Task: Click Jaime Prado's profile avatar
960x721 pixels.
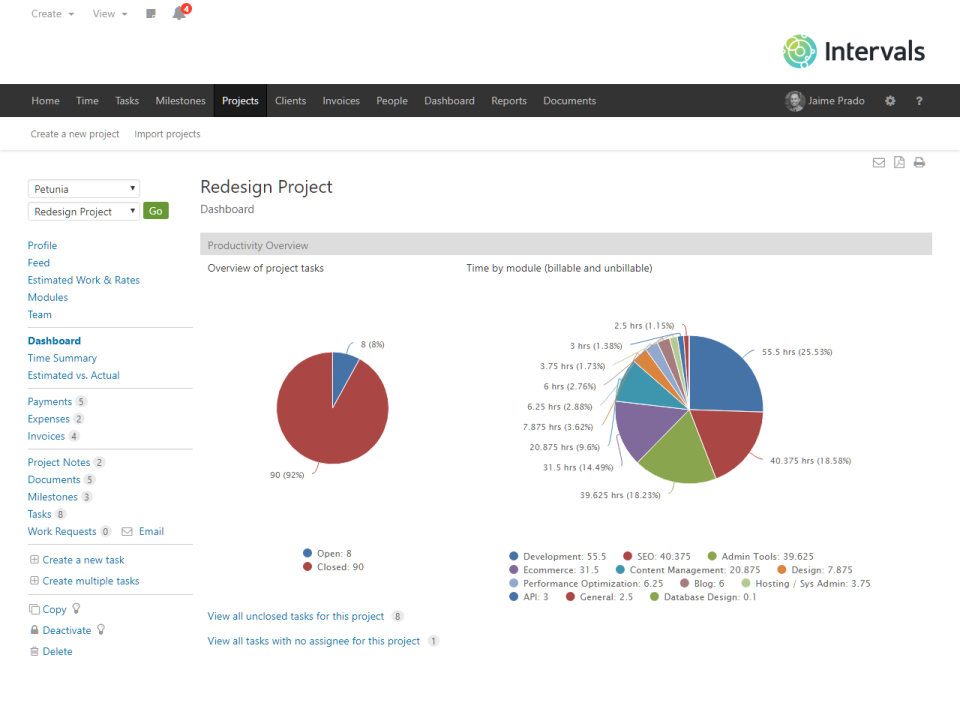Action: (794, 100)
